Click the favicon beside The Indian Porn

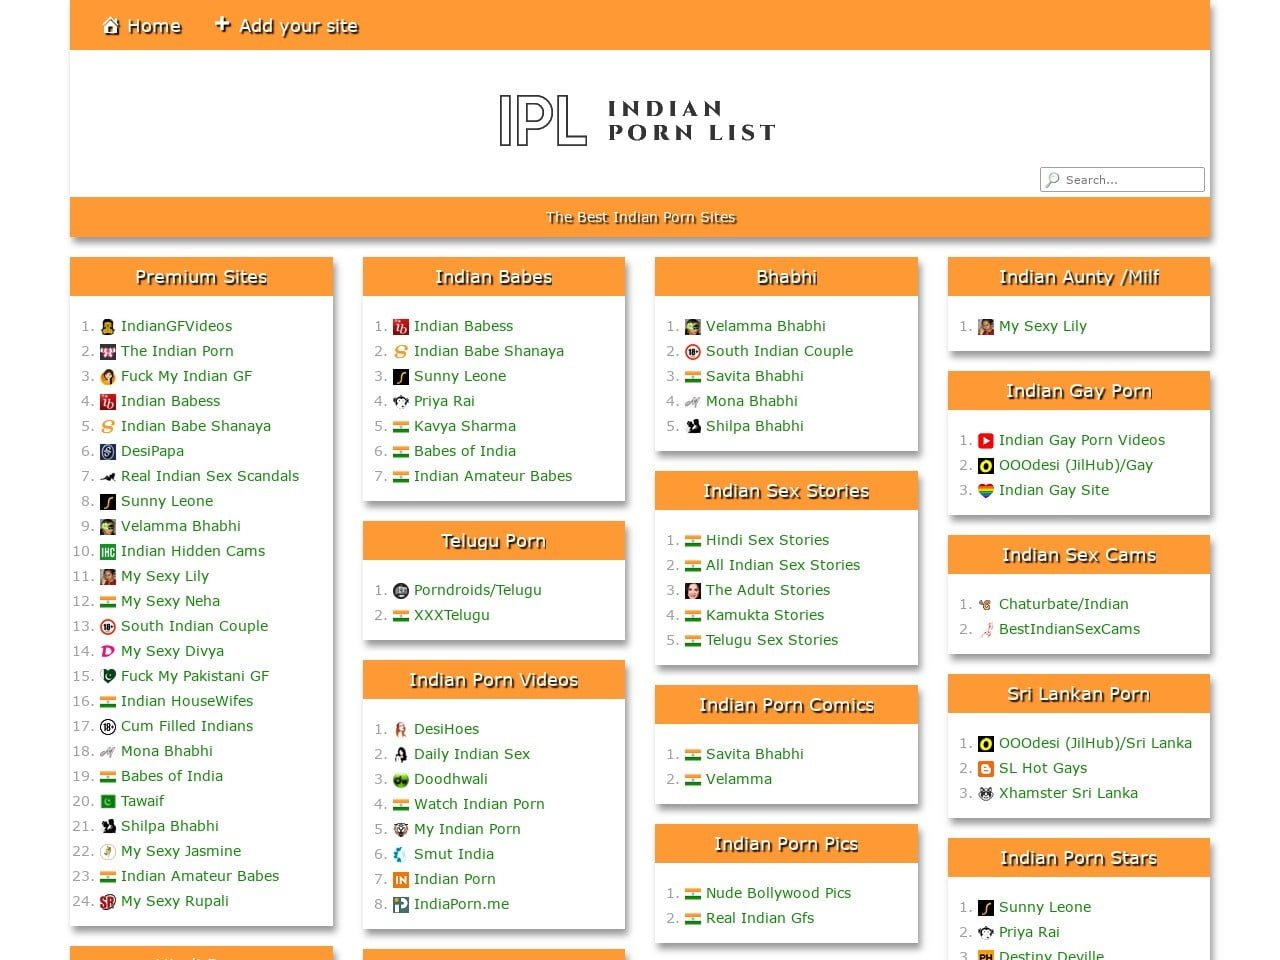(108, 352)
